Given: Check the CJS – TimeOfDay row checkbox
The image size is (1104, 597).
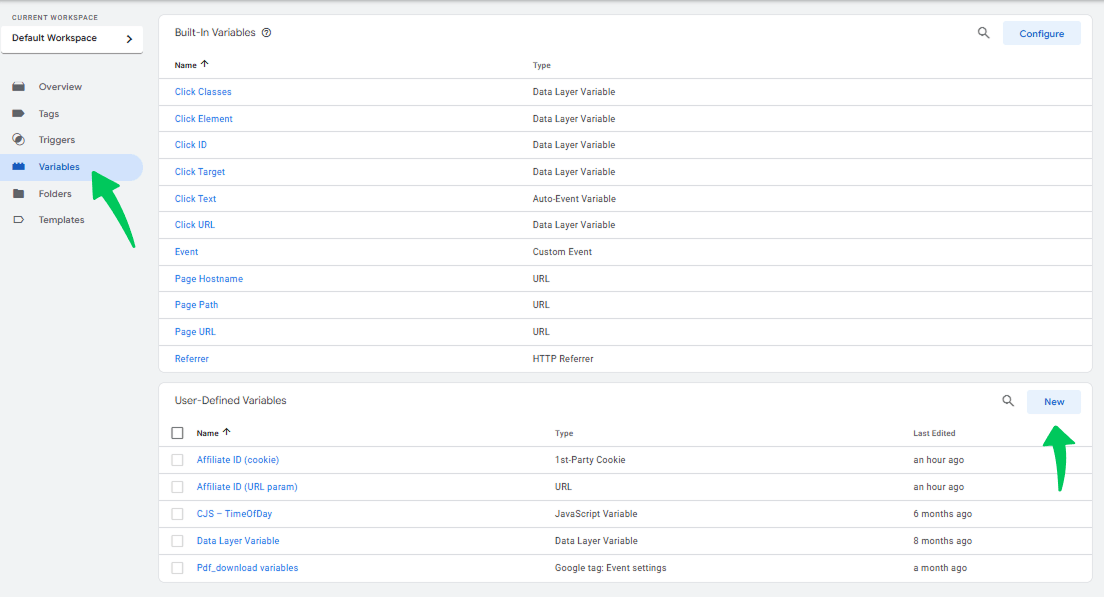Looking at the screenshot, I should [177, 514].
